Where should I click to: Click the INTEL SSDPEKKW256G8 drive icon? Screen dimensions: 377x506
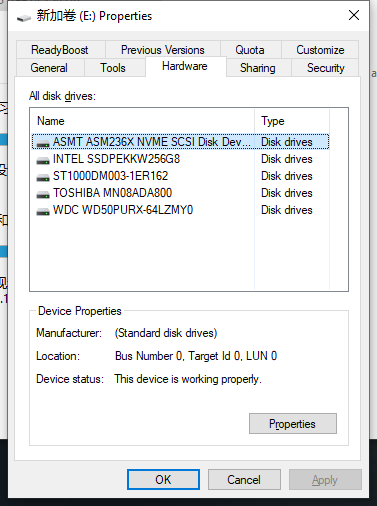(x=43, y=160)
